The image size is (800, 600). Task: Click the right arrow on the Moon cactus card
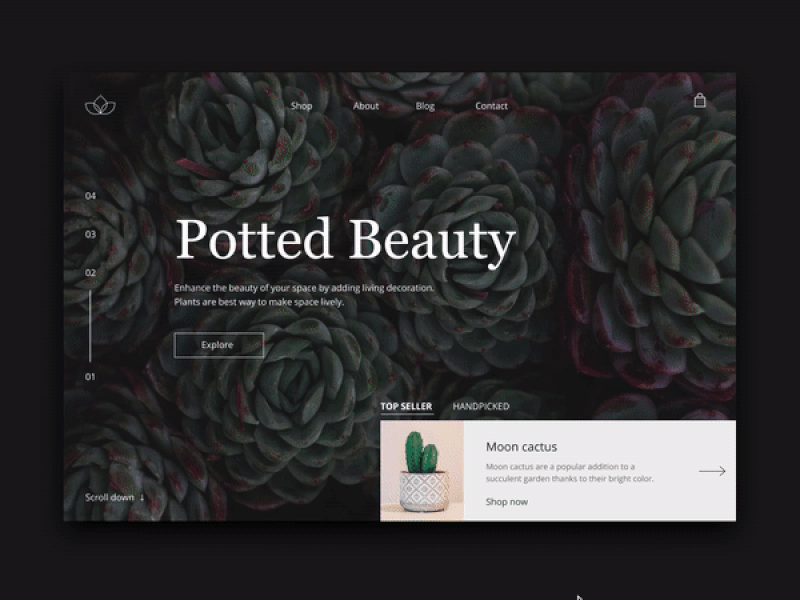pyautogui.click(x=714, y=470)
